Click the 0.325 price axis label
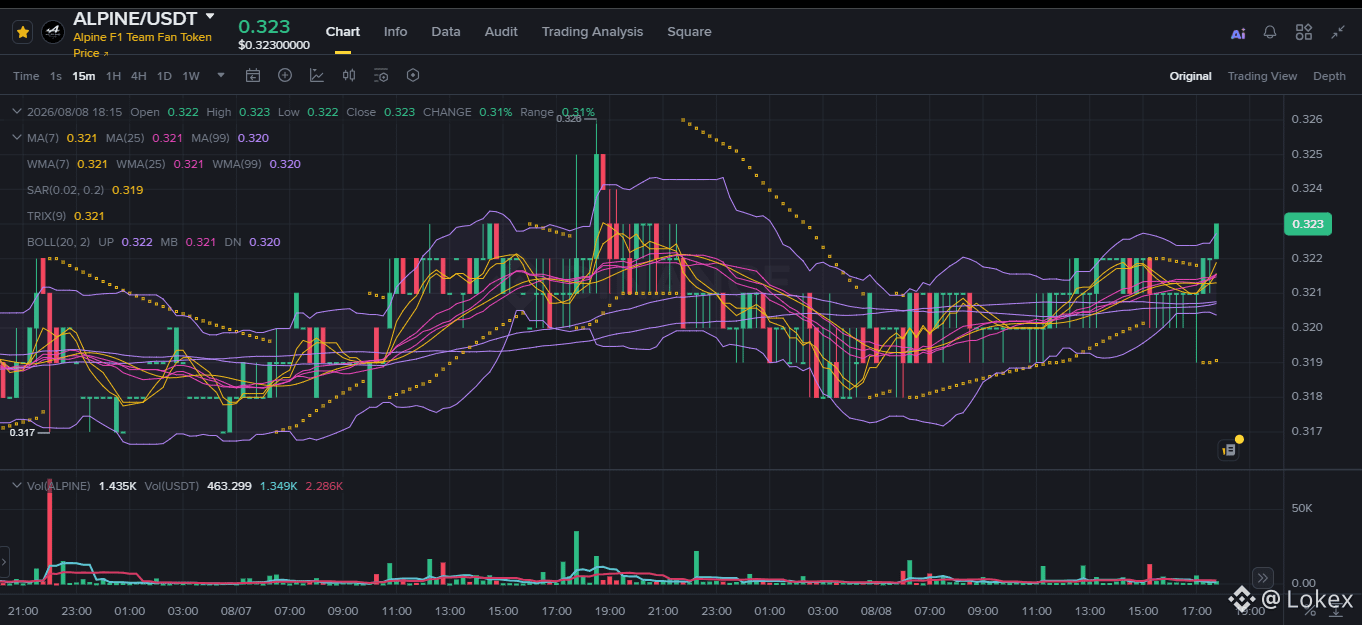Viewport: 1362px width, 625px height. click(1307, 154)
